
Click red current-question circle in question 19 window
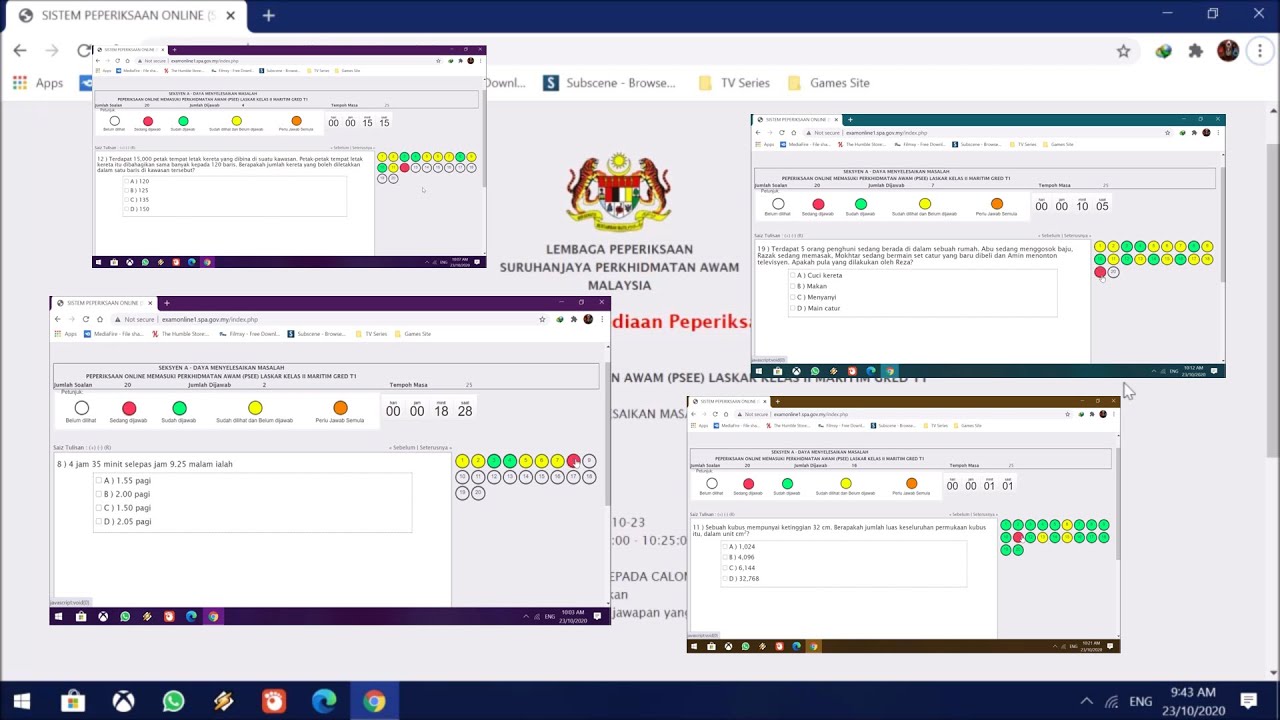tap(1100, 272)
